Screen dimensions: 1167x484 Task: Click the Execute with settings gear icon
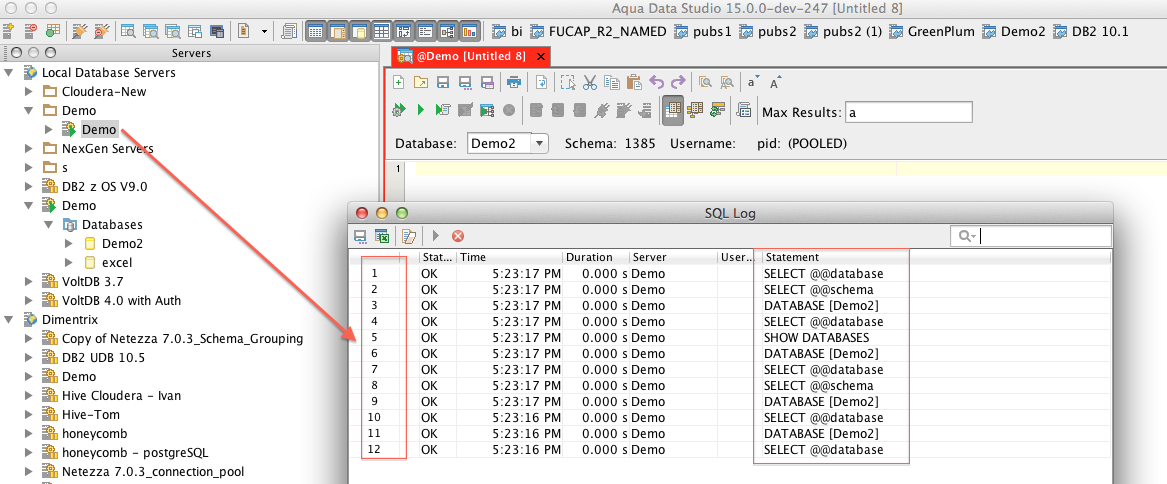[399, 110]
